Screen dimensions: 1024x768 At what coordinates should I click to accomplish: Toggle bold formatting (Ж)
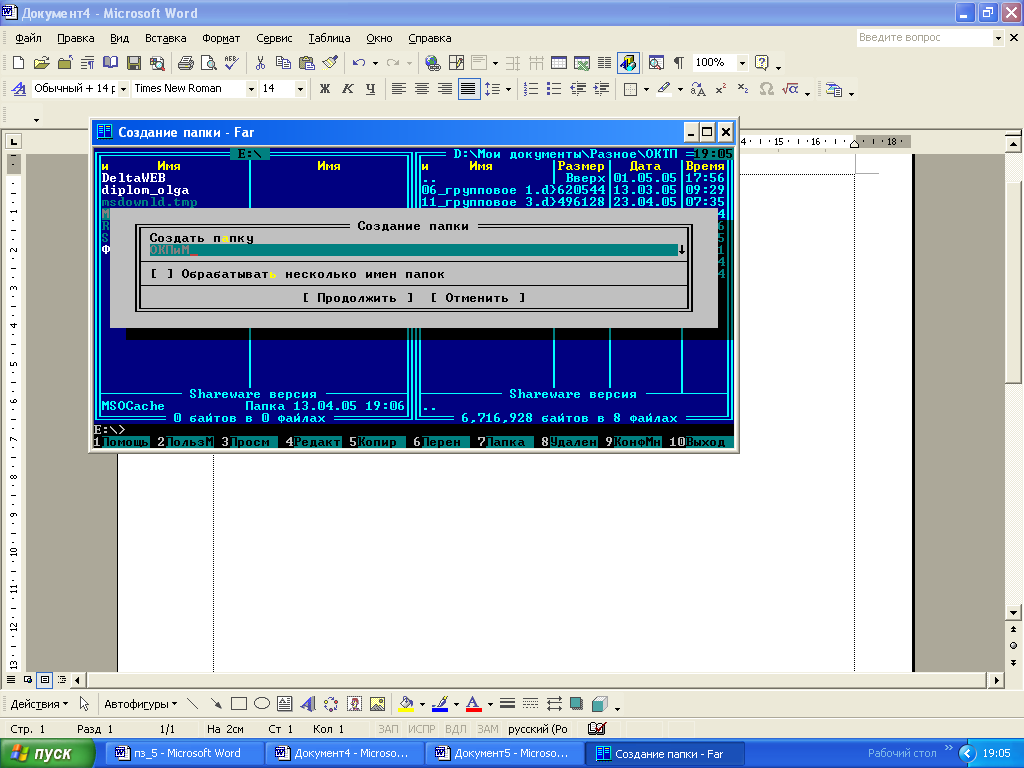coord(325,89)
